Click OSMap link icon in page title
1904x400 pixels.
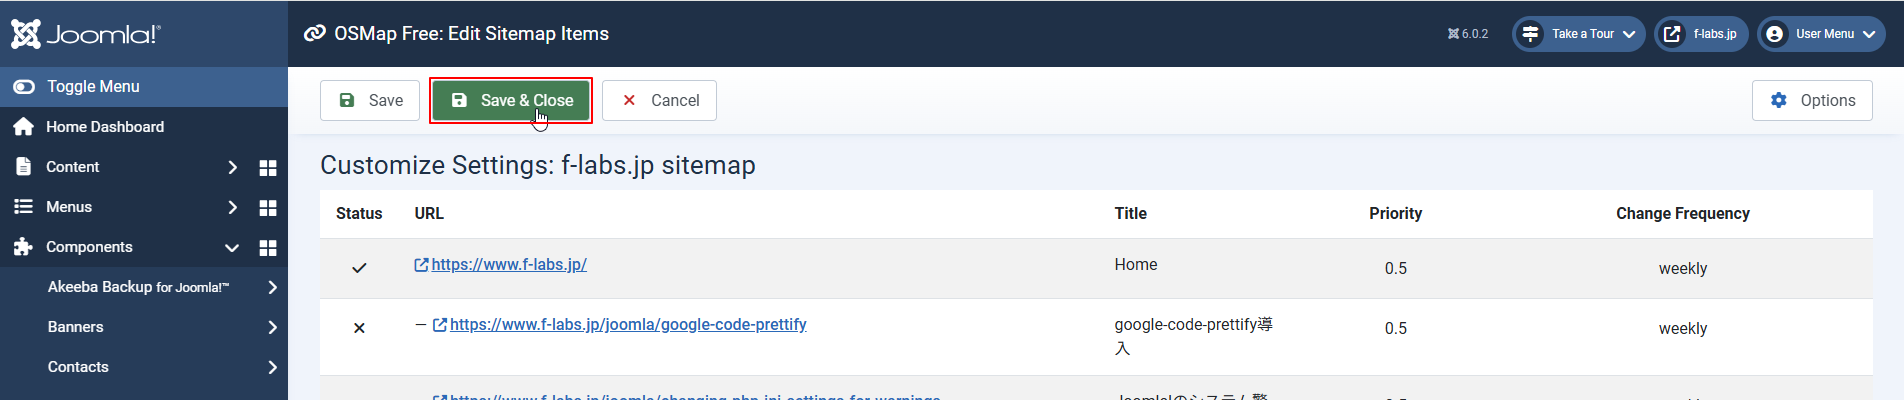pyautogui.click(x=315, y=34)
